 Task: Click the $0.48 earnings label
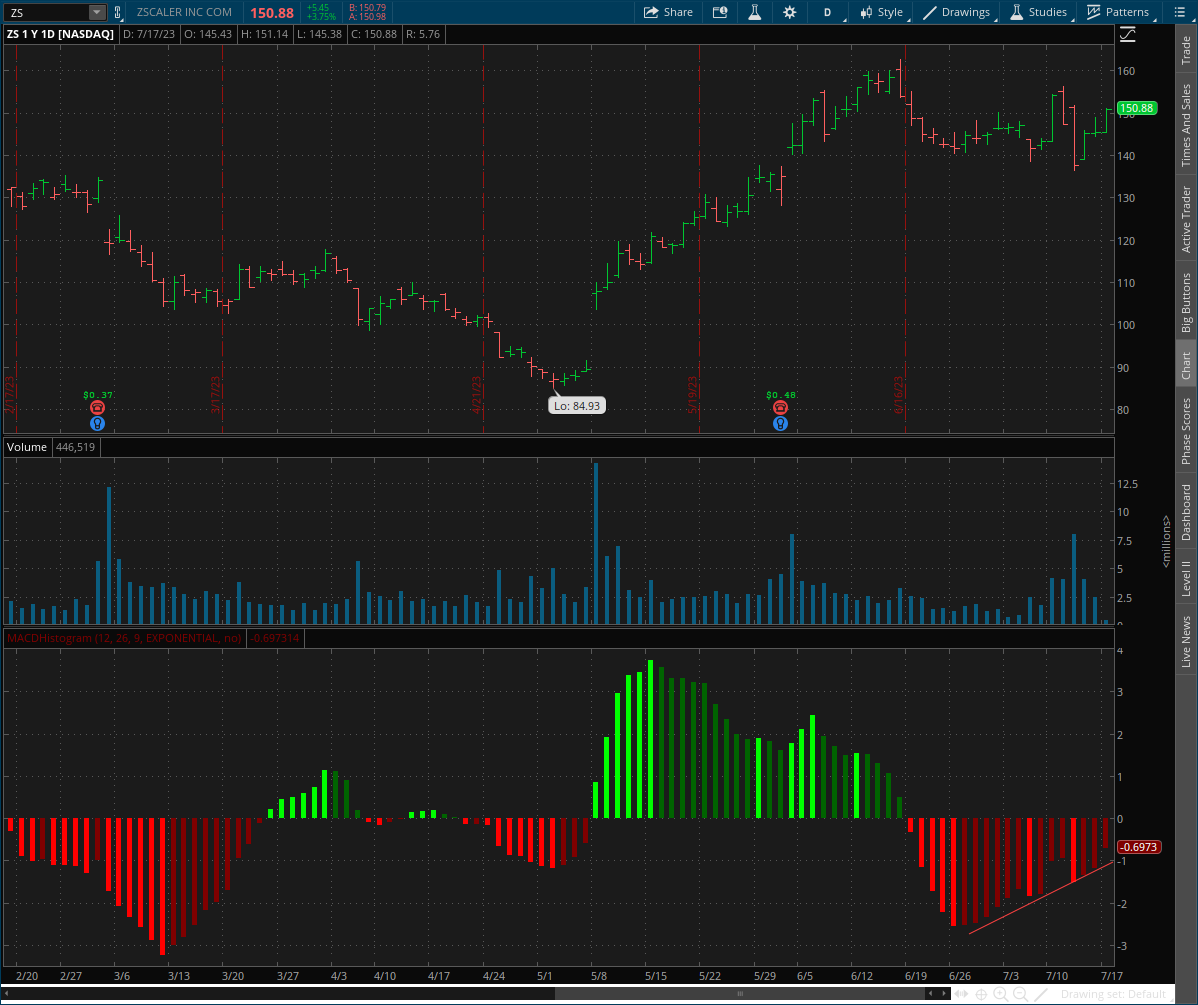pos(781,395)
